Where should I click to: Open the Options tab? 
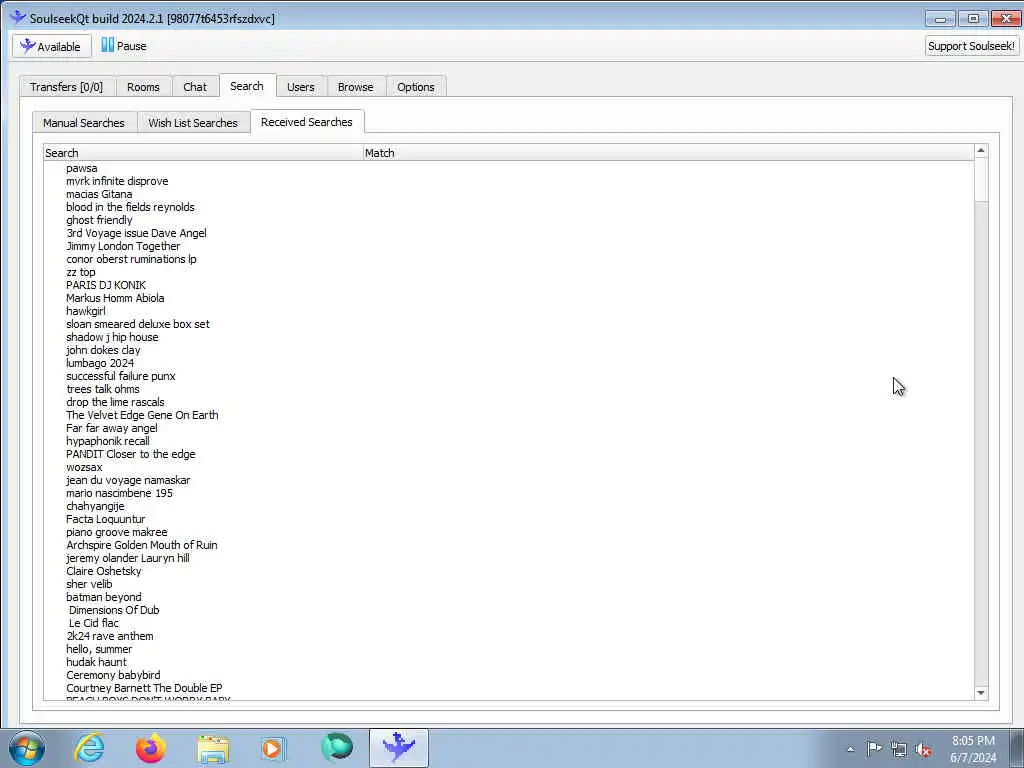[x=415, y=87]
